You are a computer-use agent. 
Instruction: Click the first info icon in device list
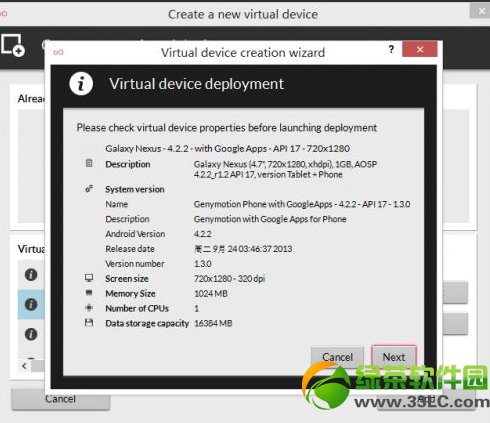[31, 275]
